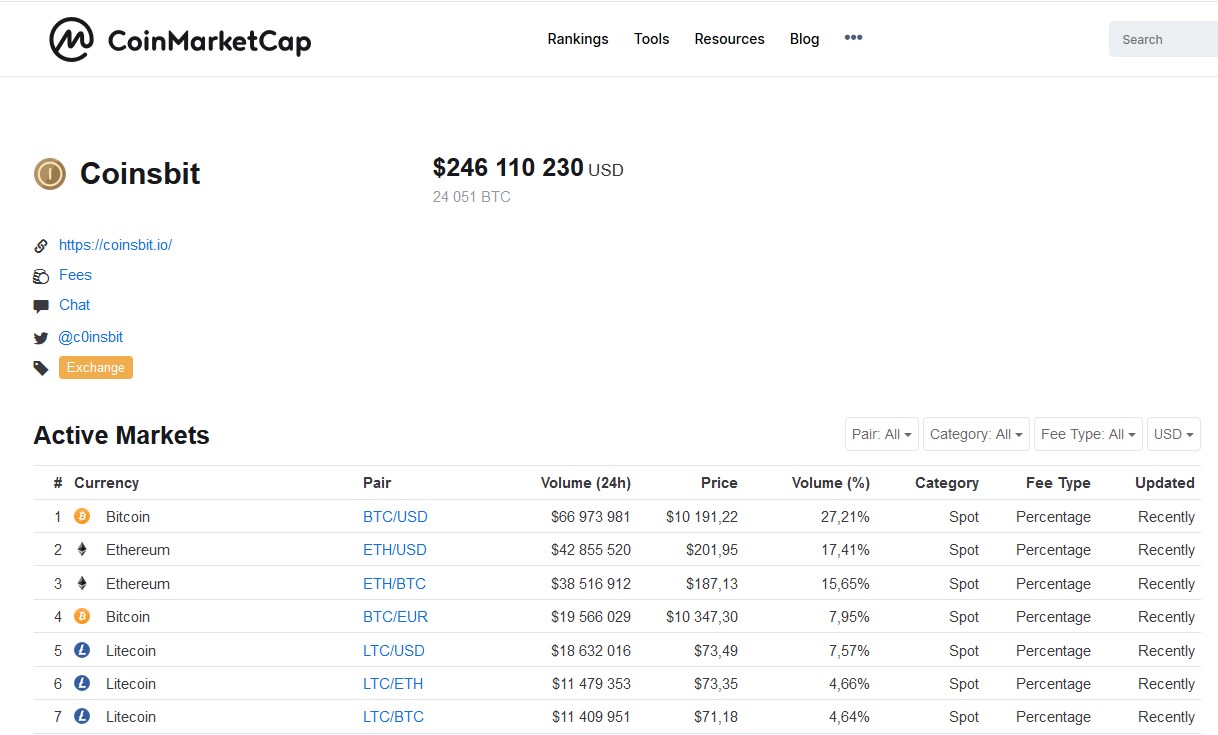Open the Category: All filter dropdown

(x=976, y=434)
